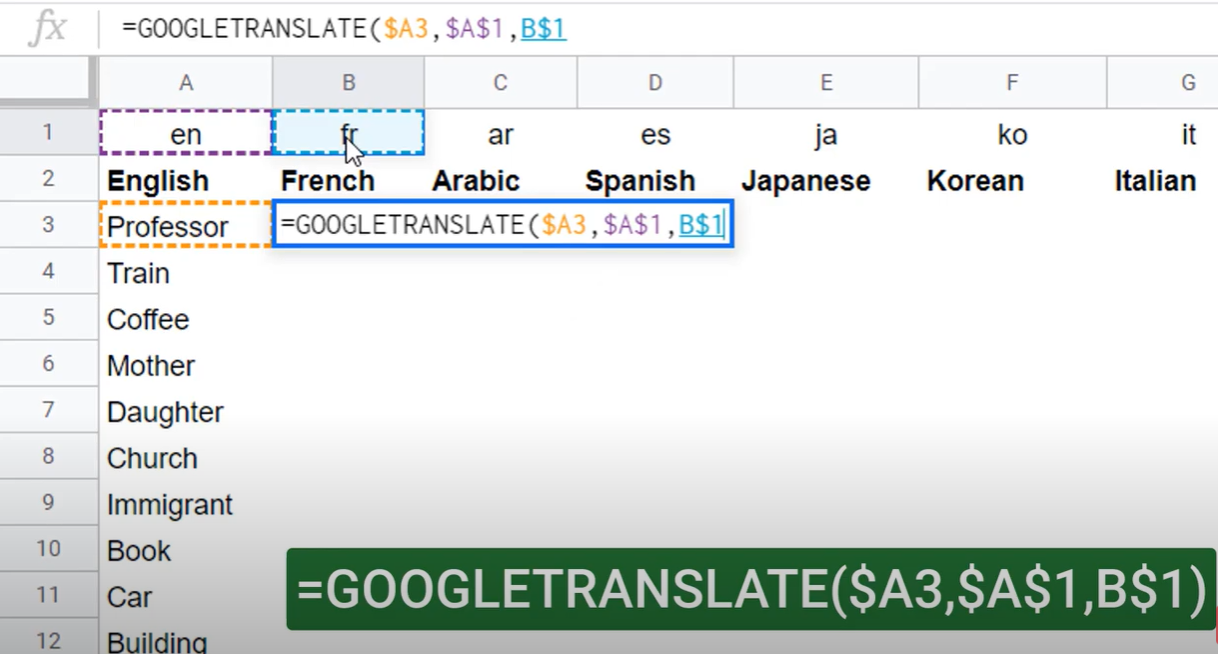Click the cell containing 'es'
The width and height of the screenshot is (1218, 654).
point(655,133)
